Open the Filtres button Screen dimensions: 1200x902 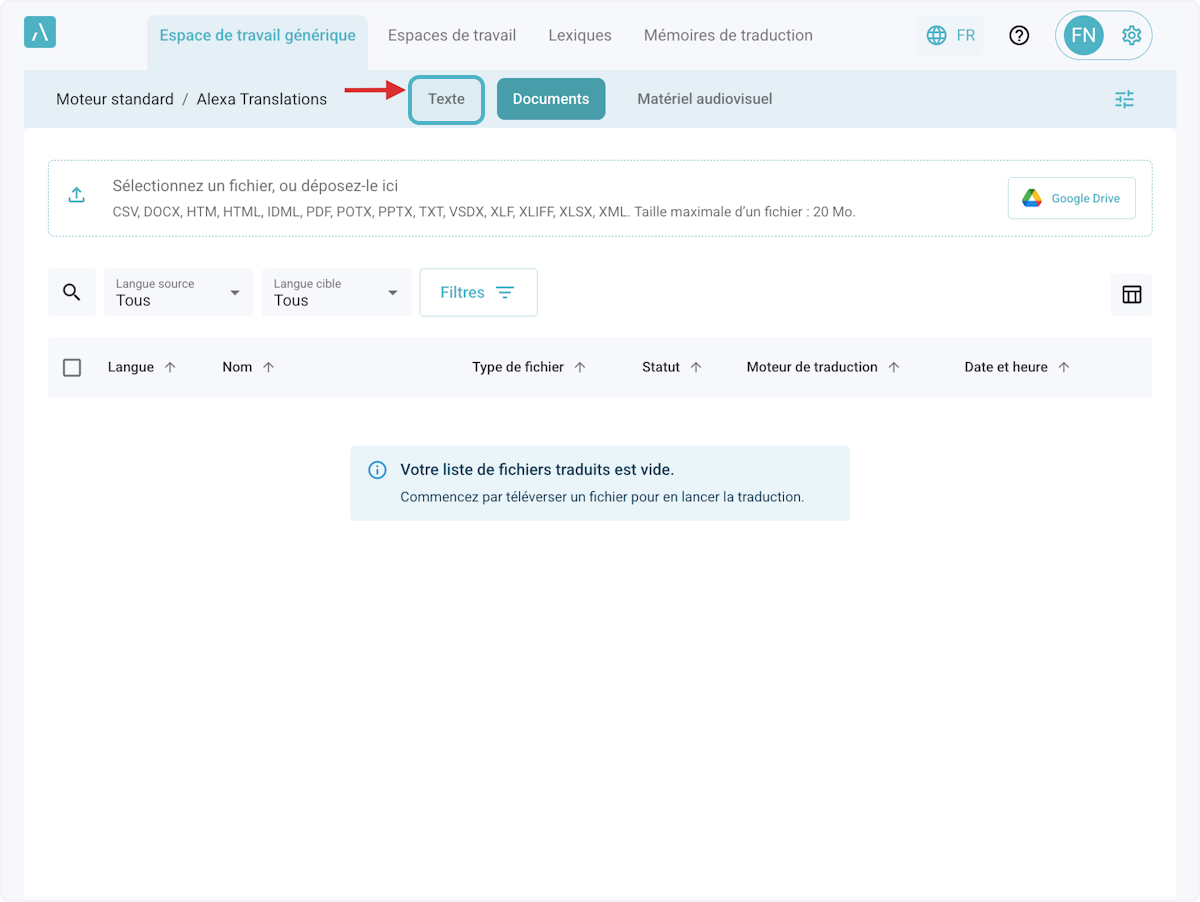pyautogui.click(x=478, y=292)
